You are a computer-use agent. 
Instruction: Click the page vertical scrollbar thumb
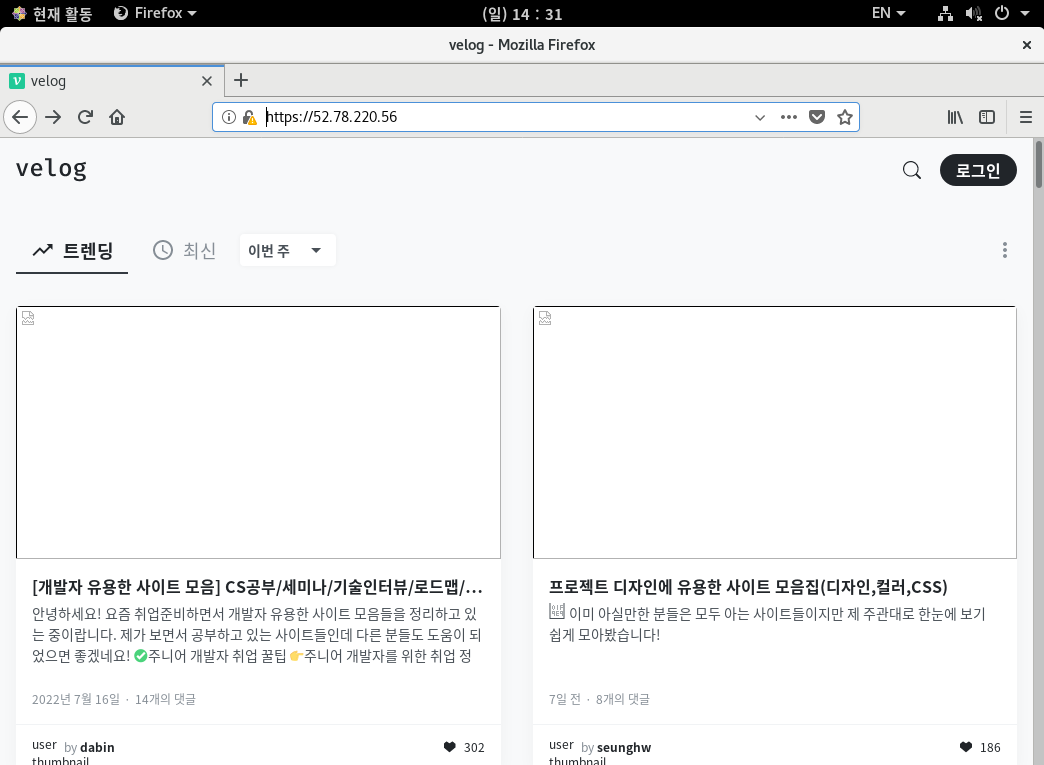coord(1038,164)
